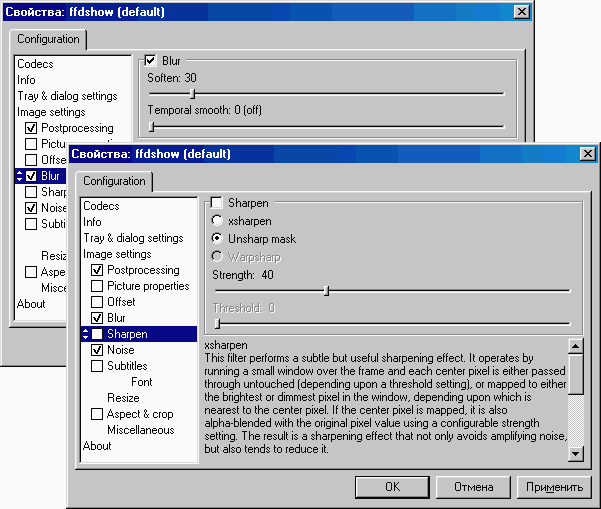Click the Отмена cancel button

[473, 487]
